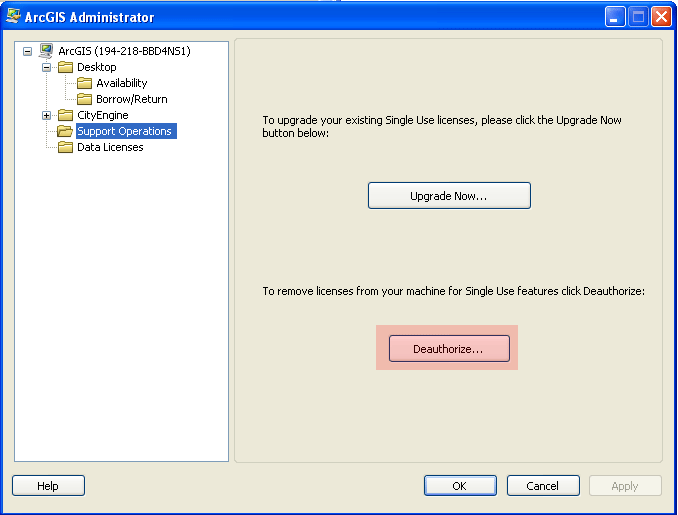Click the open Support Operations folder icon
This screenshot has width=678, height=515.
pyautogui.click(x=65, y=131)
